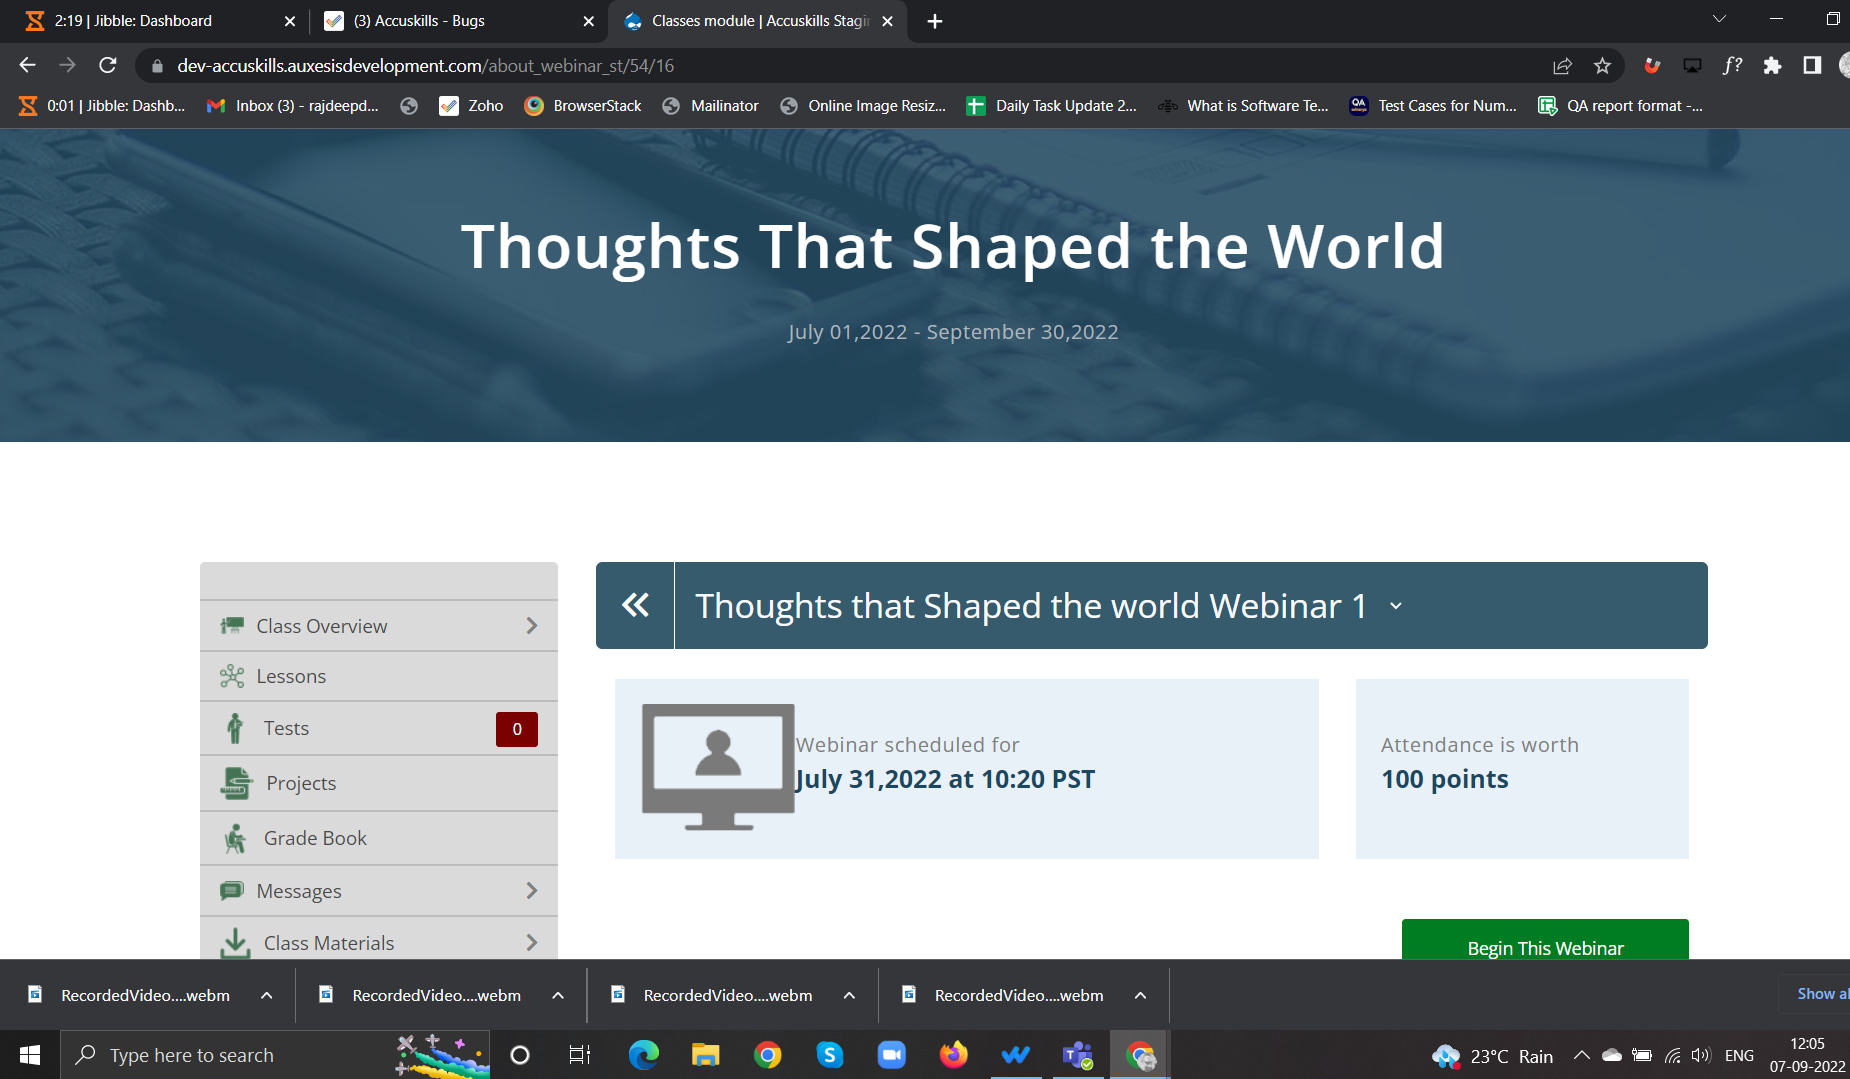Expand the Messages section chevron
Image resolution: width=1850 pixels, height=1079 pixels.
tap(531, 891)
